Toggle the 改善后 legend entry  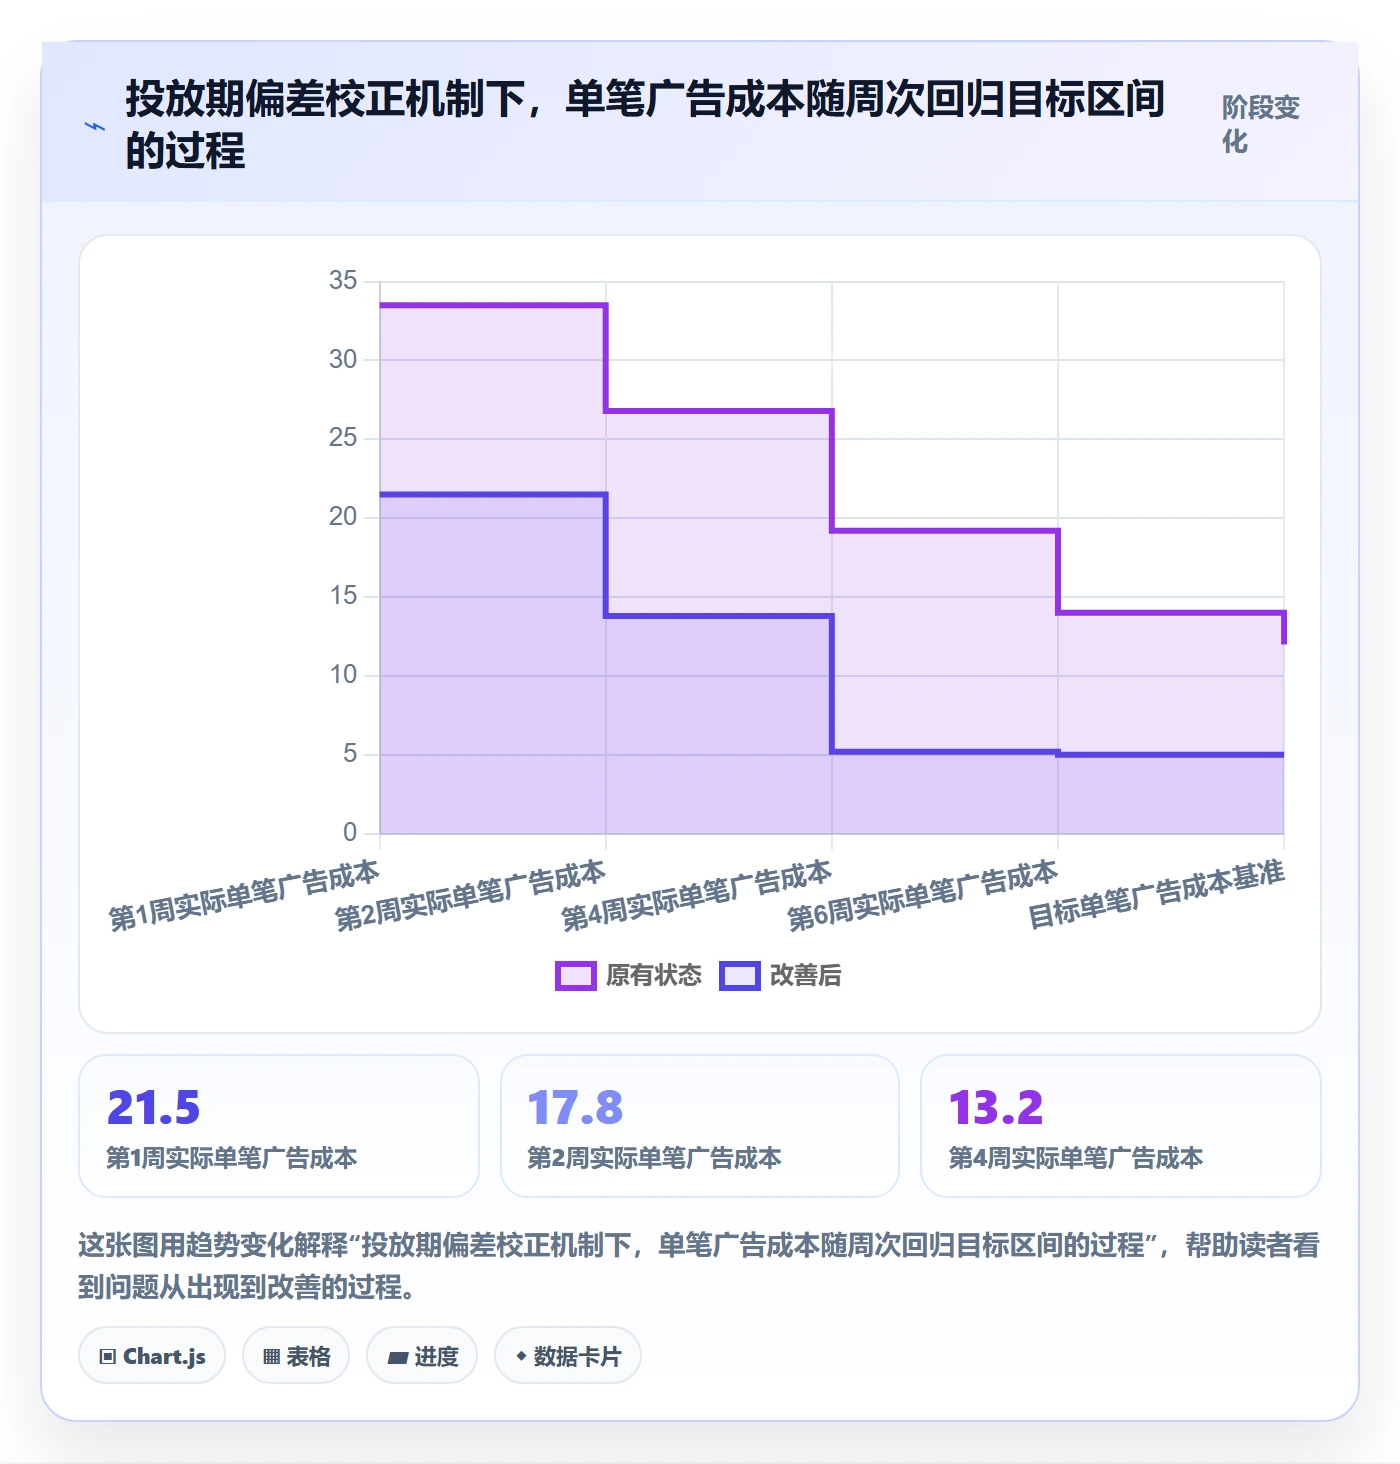[780, 975]
